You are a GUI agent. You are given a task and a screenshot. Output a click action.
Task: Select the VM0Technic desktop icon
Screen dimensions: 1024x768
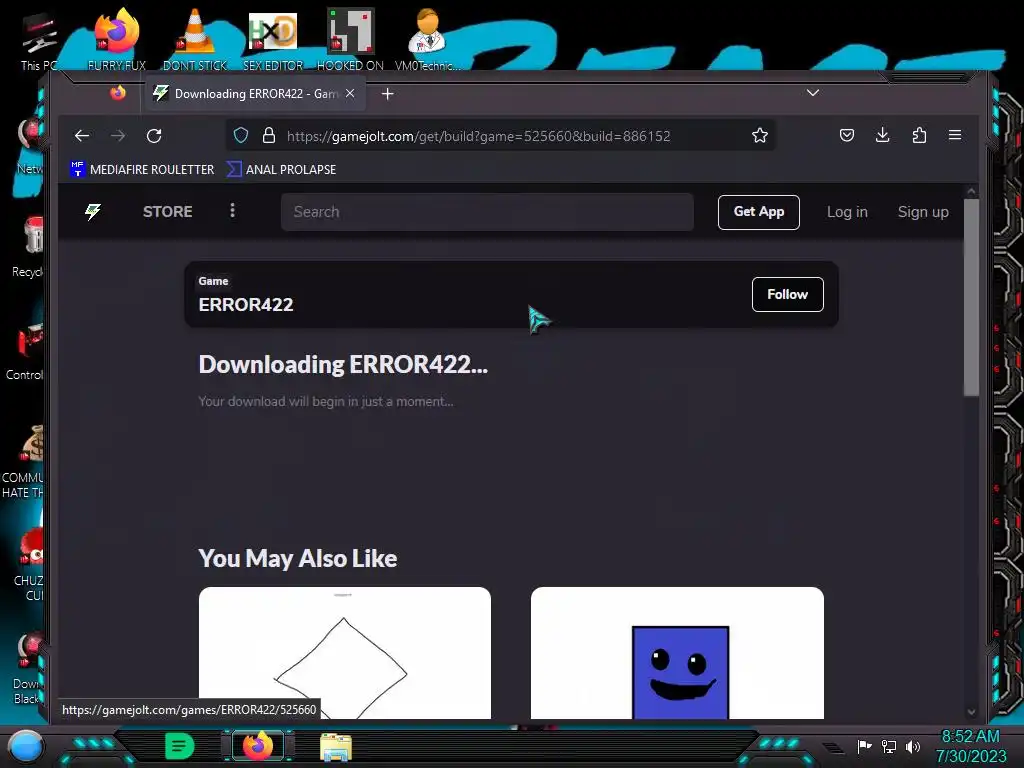point(427,39)
